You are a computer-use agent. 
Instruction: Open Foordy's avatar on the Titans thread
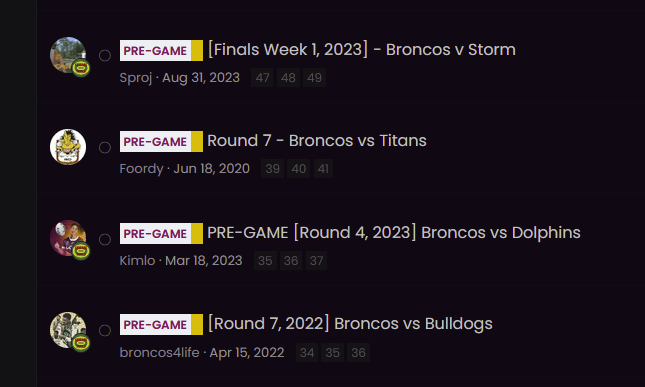68,147
